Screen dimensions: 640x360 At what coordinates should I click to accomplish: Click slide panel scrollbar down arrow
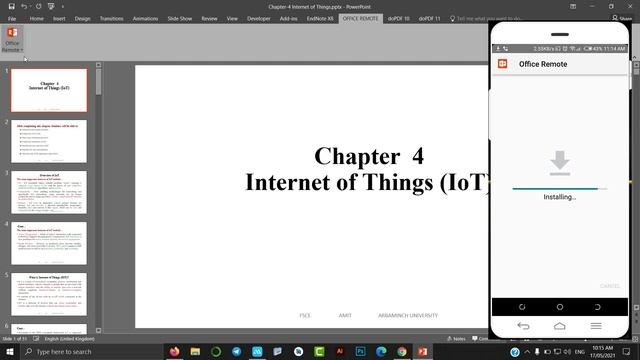coord(98,330)
